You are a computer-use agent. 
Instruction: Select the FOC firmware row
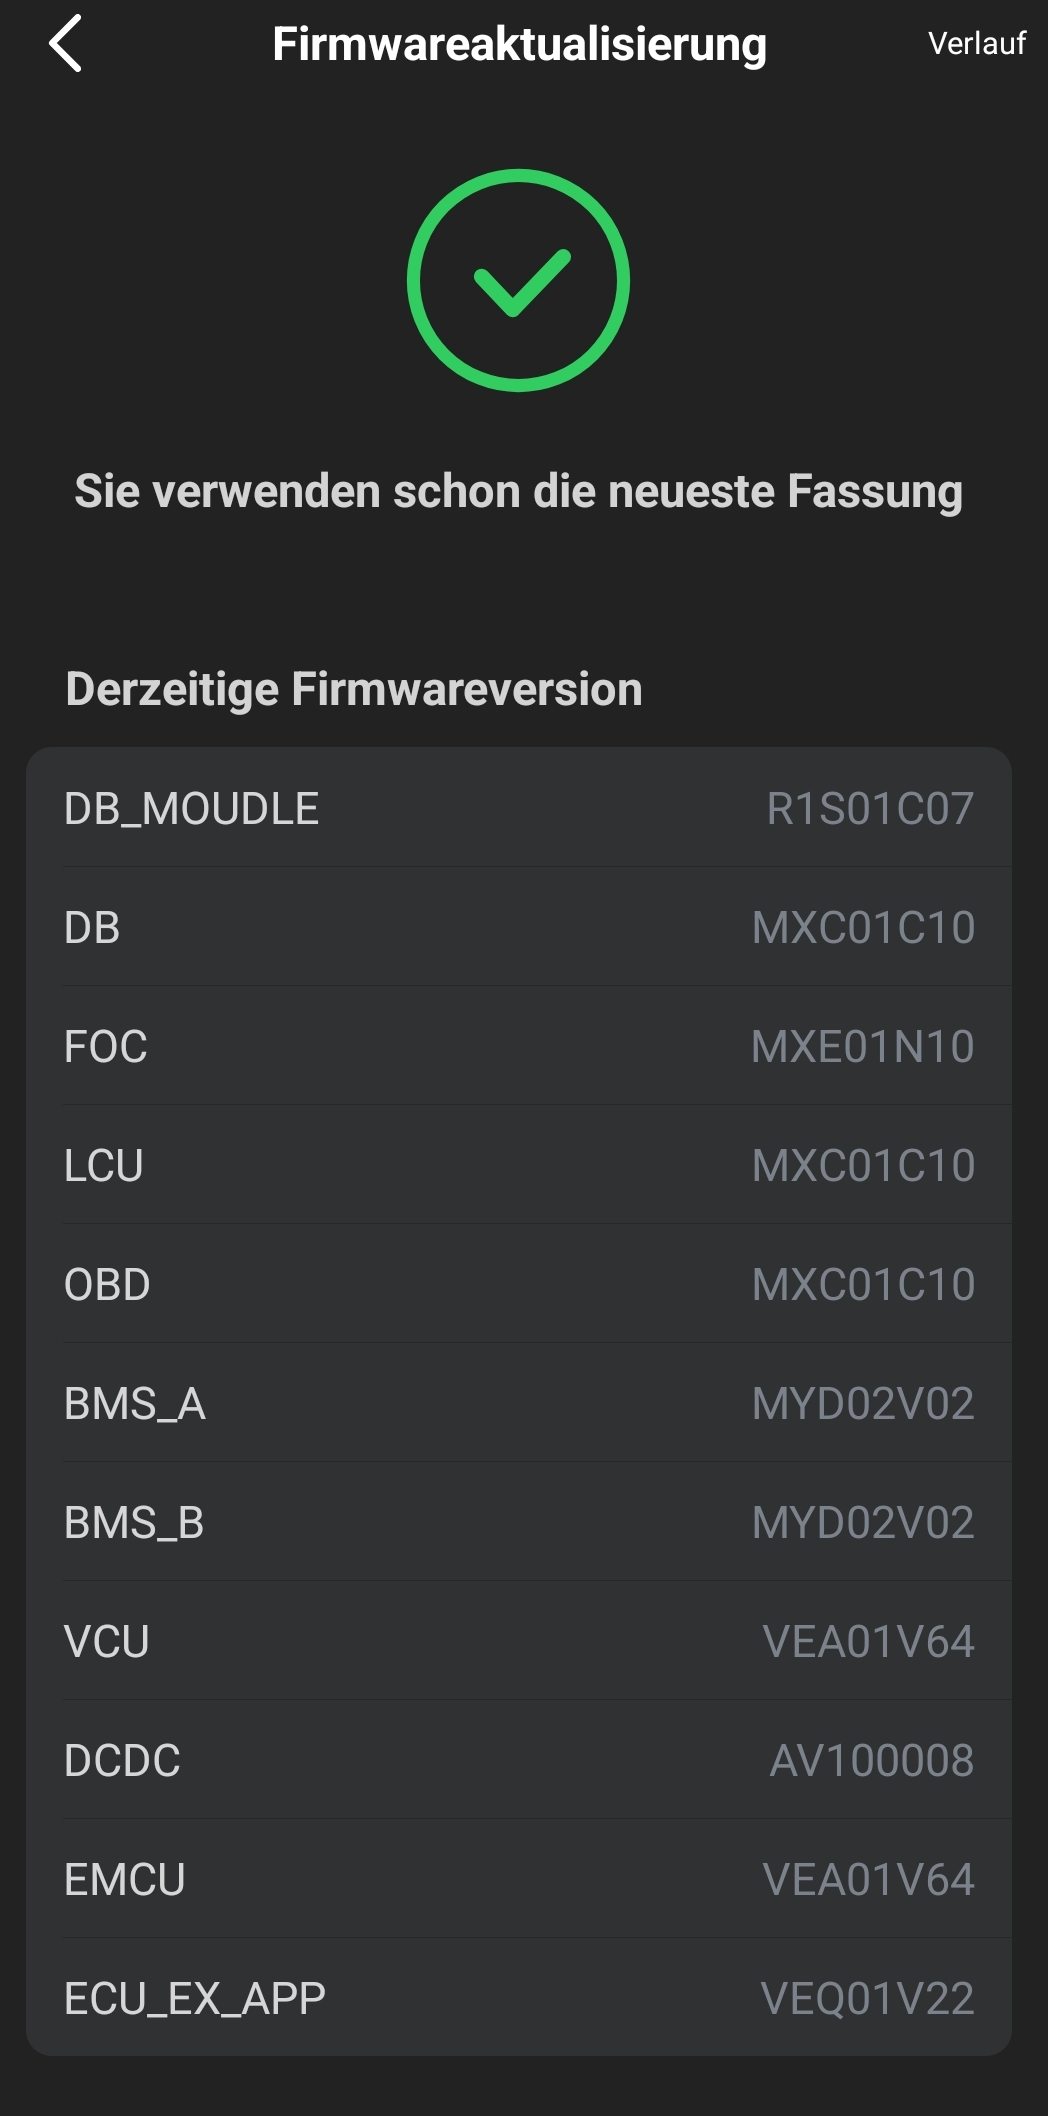(x=518, y=1046)
